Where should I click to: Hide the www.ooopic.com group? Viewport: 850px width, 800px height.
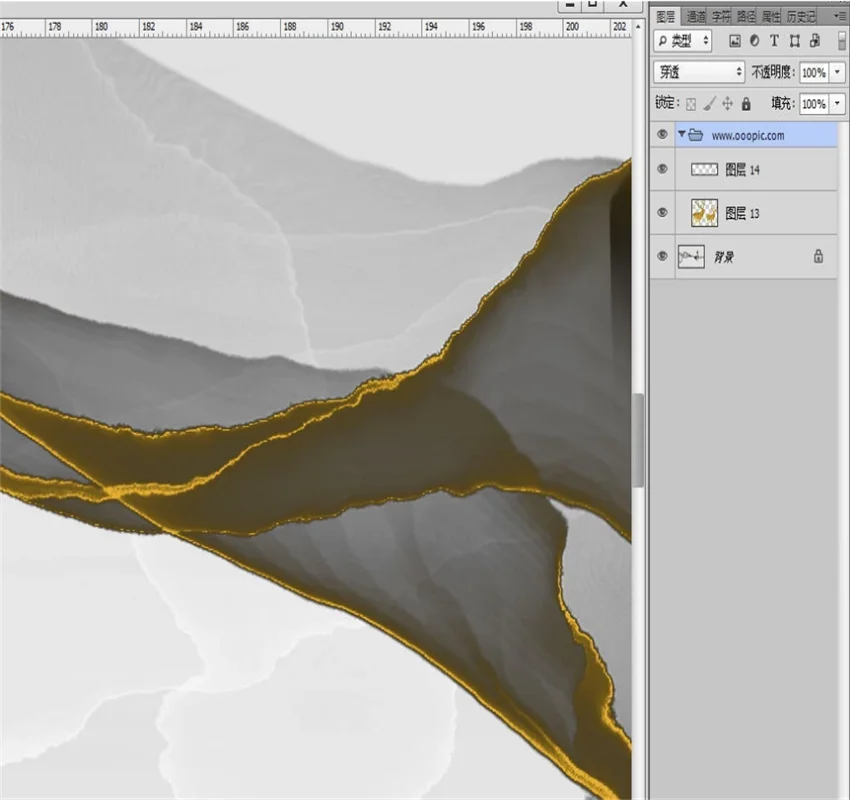(662, 135)
